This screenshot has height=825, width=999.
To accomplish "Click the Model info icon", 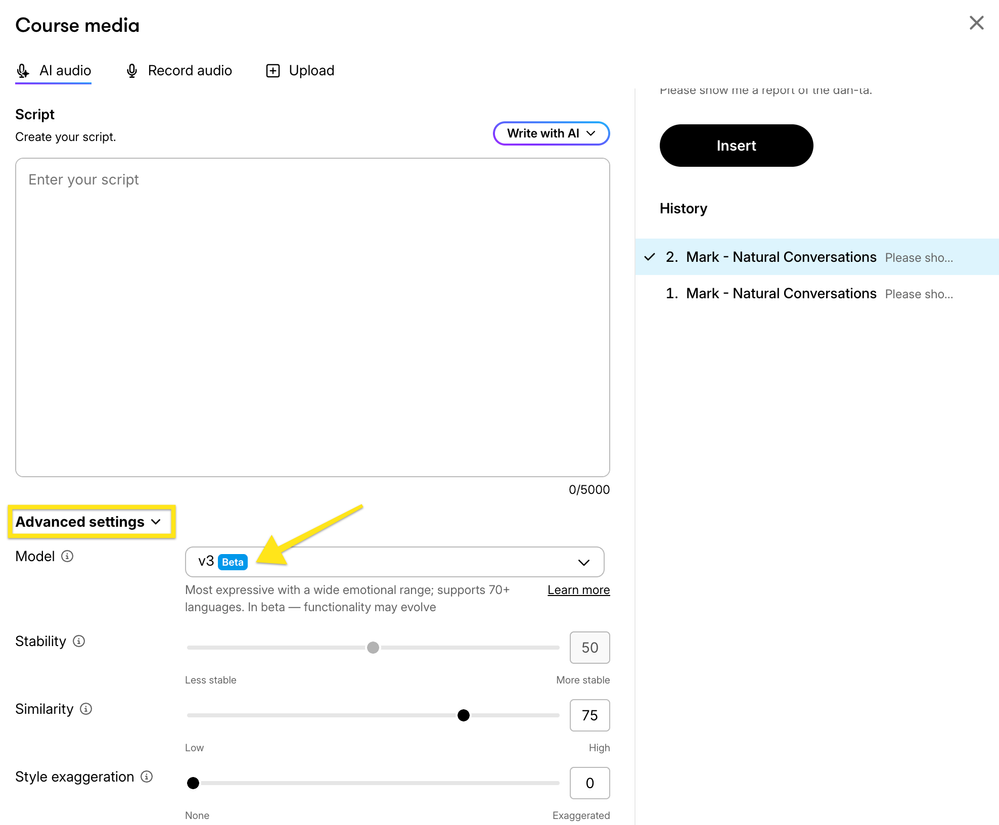I will click(67, 557).
